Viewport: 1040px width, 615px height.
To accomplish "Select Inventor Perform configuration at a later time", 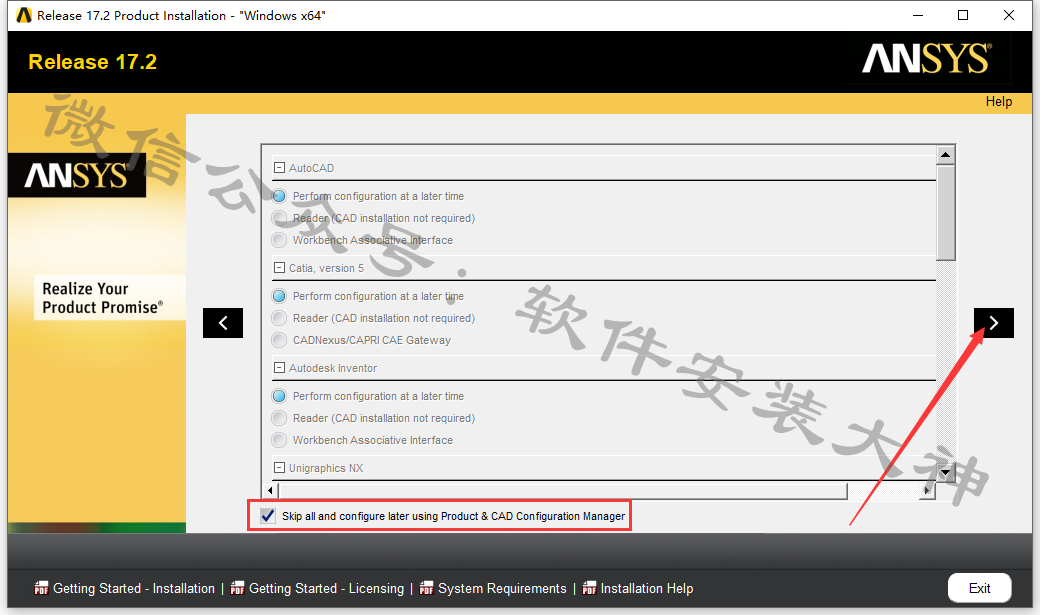I will (279, 396).
